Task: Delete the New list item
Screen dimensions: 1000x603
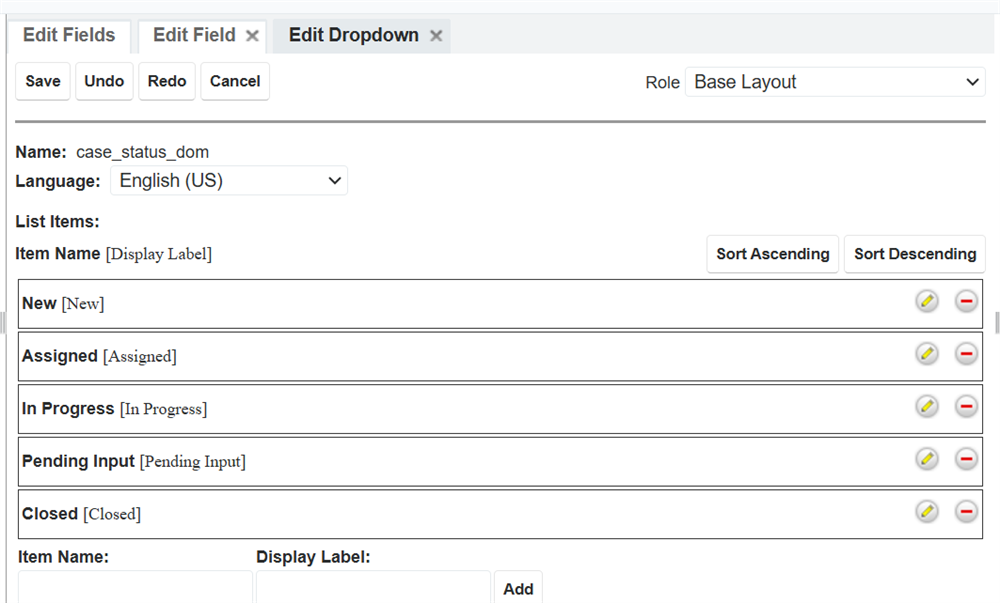Action: [x=966, y=301]
